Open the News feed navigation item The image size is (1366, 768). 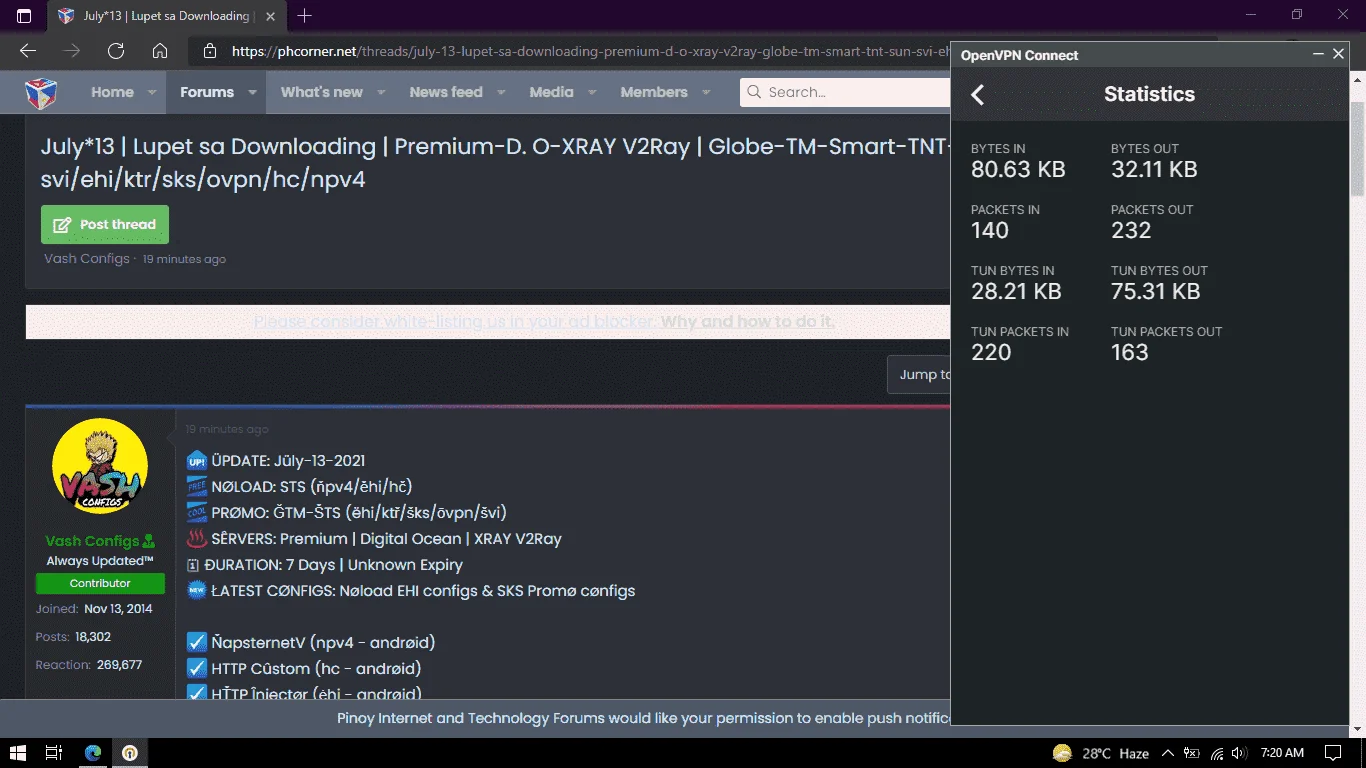(x=446, y=92)
